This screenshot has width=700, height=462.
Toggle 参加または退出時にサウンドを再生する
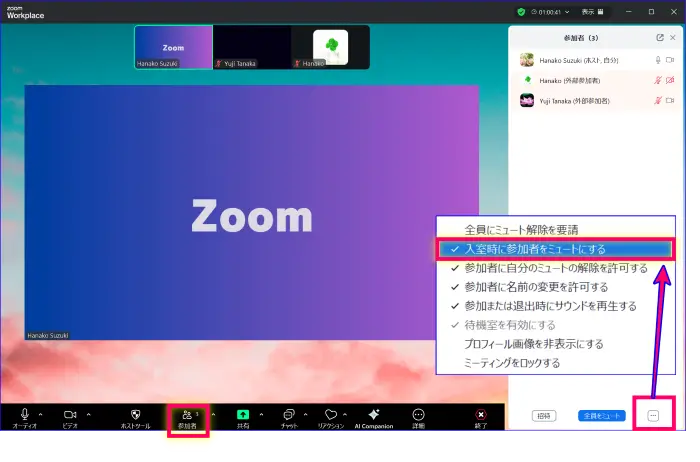click(x=550, y=306)
